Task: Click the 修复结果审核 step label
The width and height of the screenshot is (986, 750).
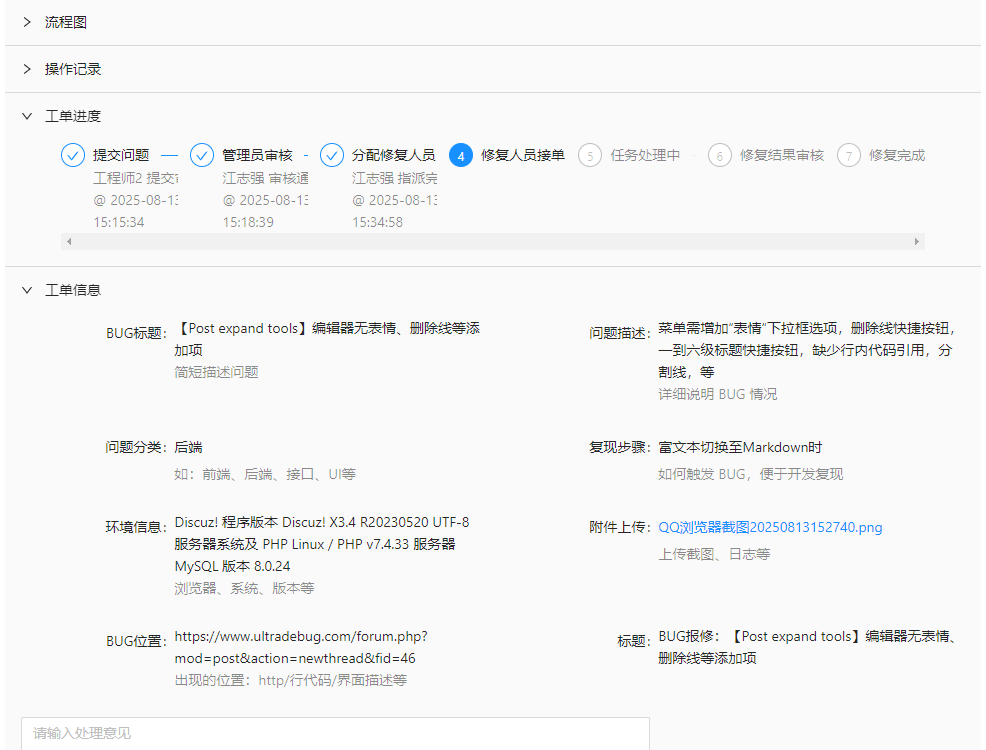Action: (781, 155)
